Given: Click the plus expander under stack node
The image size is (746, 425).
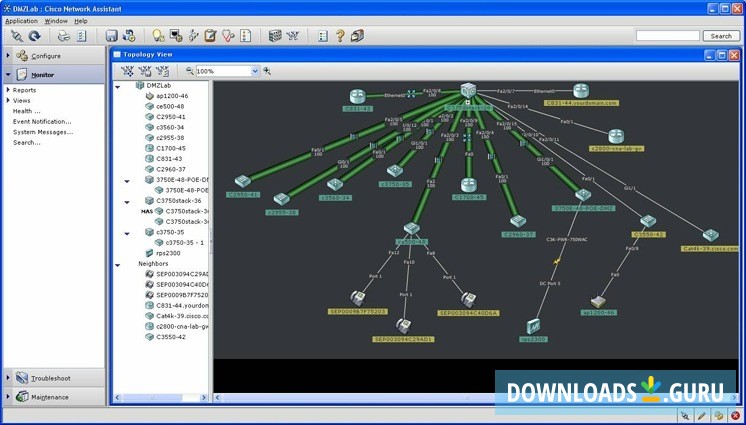Looking at the screenshot, I should pyautogui.click(x=468, y=102).
